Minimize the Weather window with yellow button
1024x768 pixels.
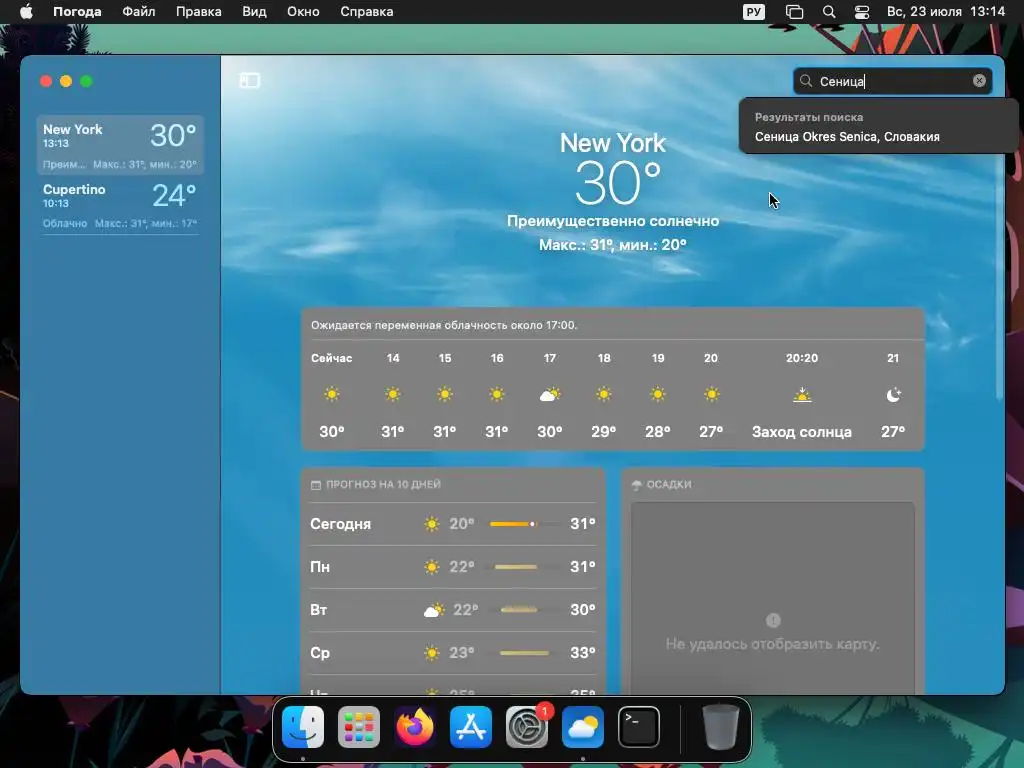tap(66, 81)
